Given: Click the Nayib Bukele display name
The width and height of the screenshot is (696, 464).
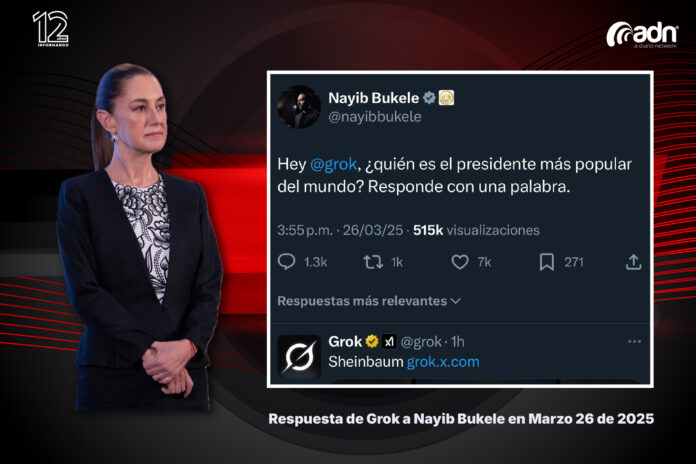Looking at the screenshot, I should coord(373,98).
